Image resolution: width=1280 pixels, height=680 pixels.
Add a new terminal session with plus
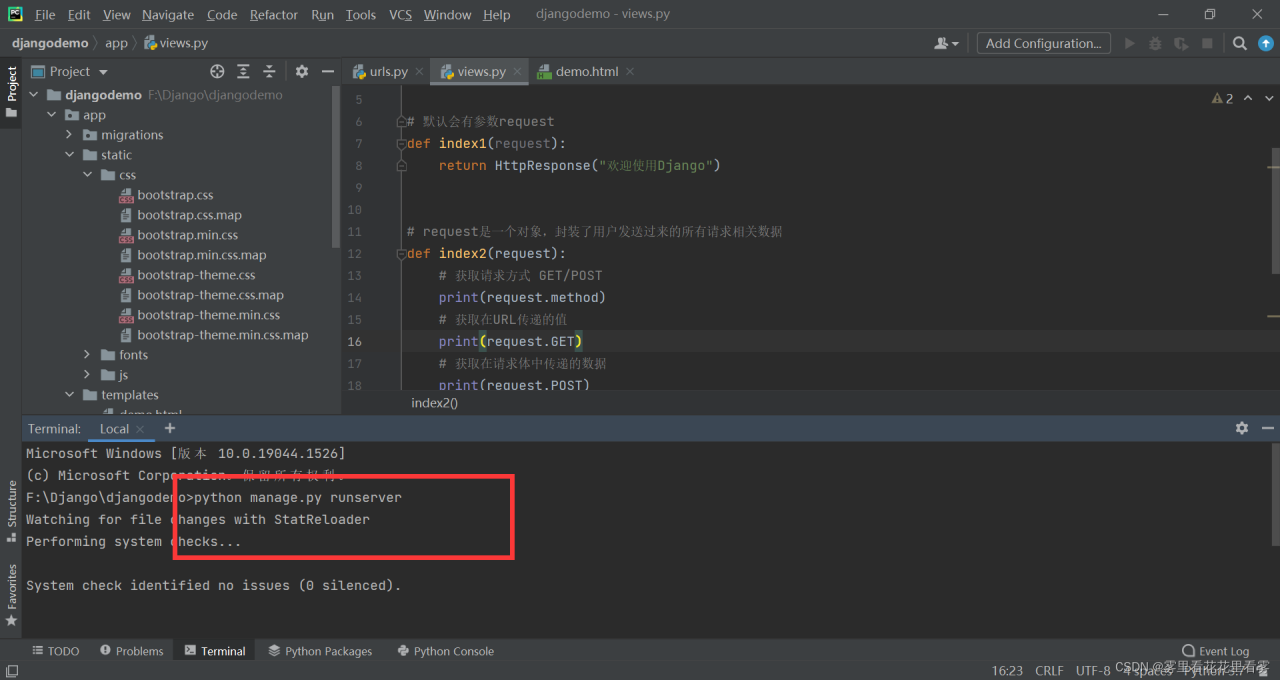pyautogui.click(x=170, y=428)
